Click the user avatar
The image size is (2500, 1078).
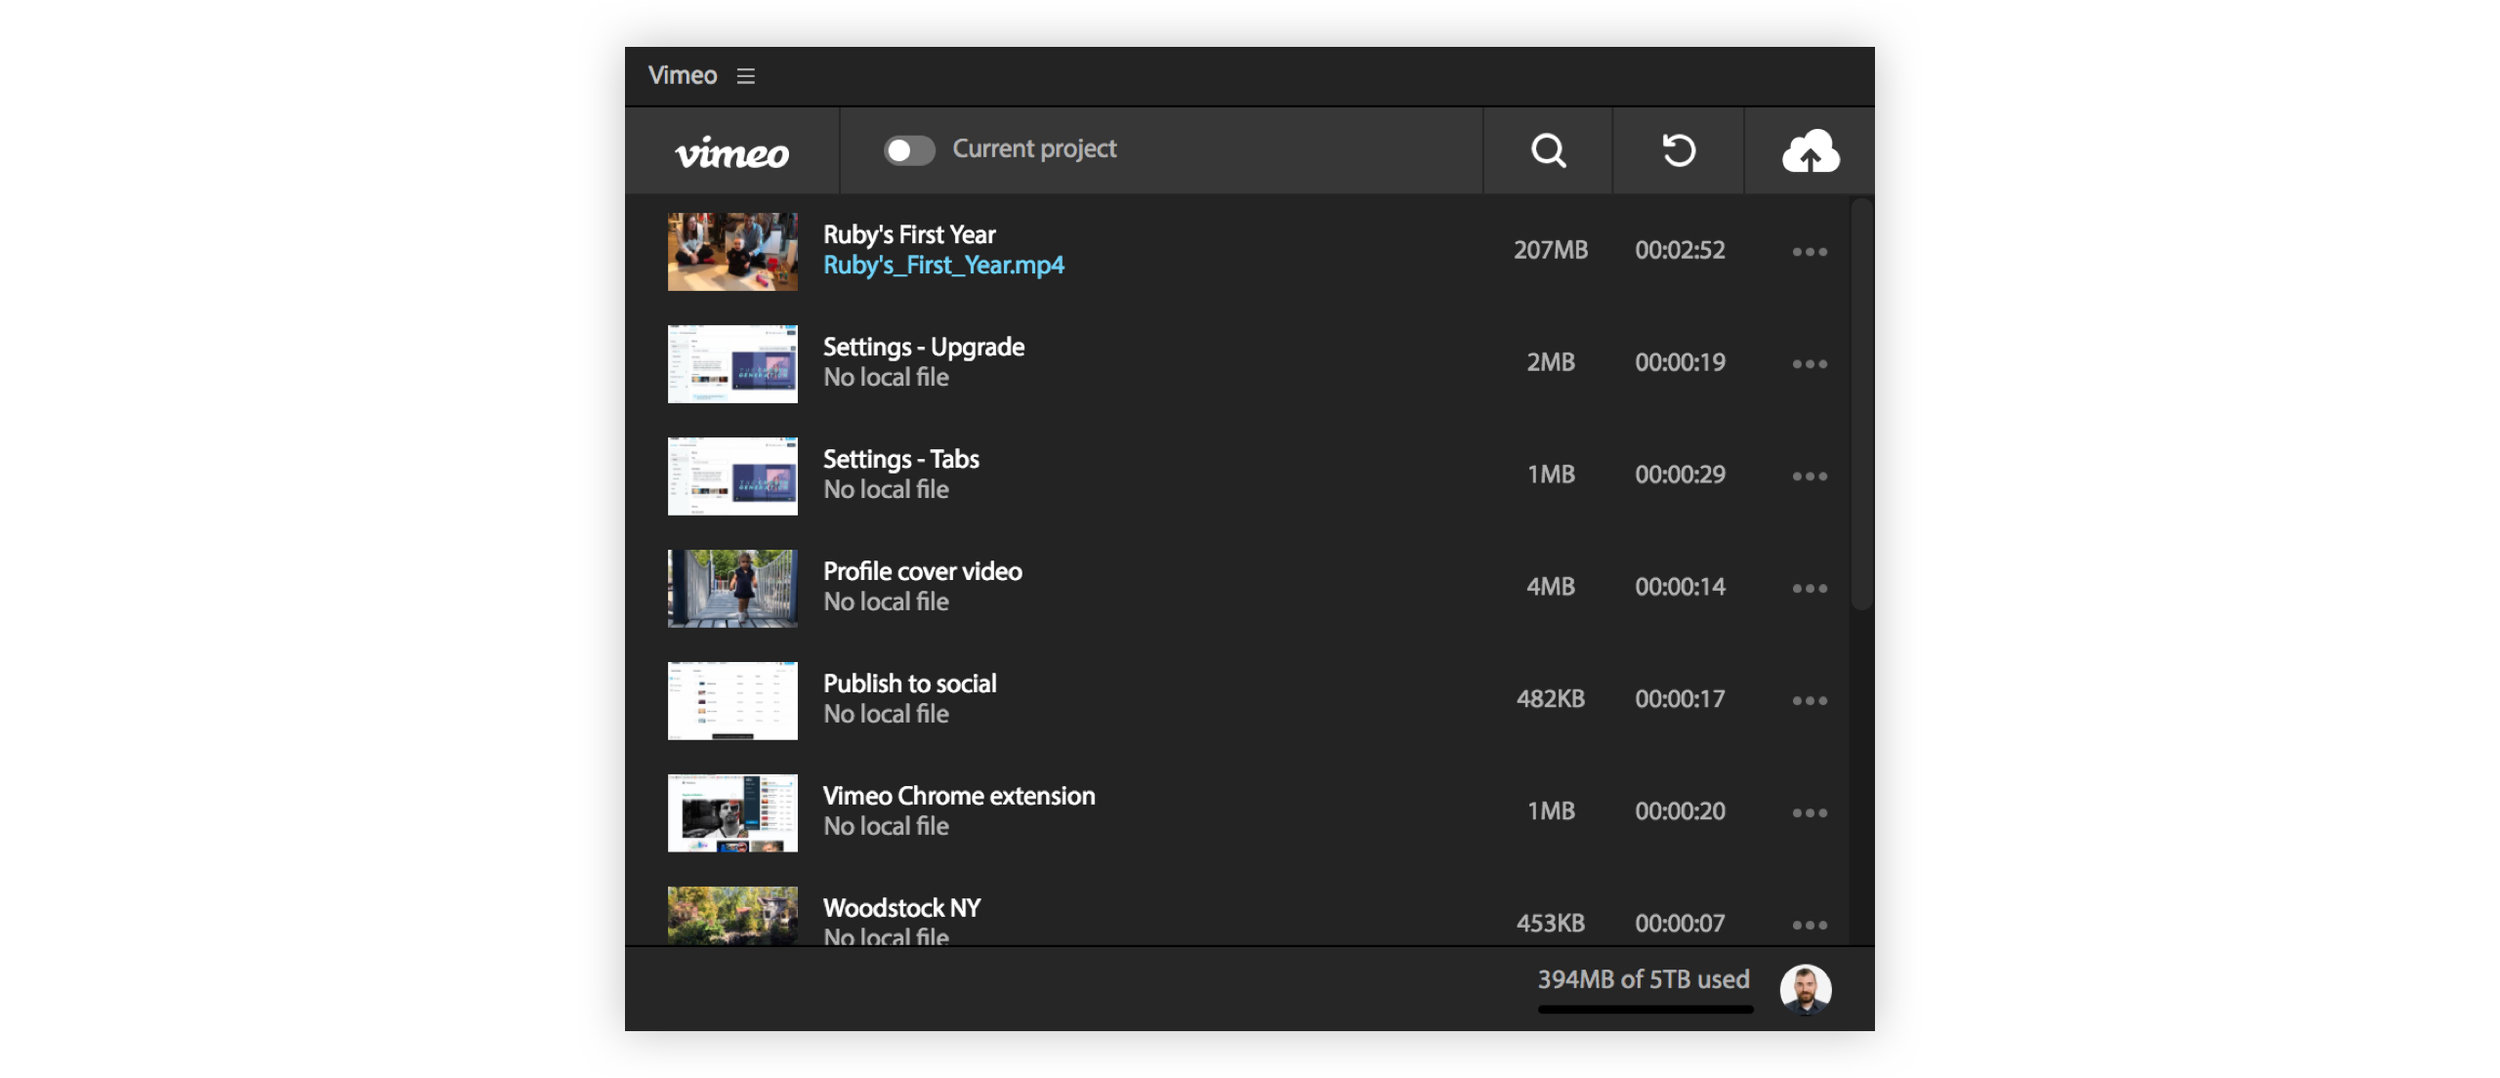tap(1805, 989)
